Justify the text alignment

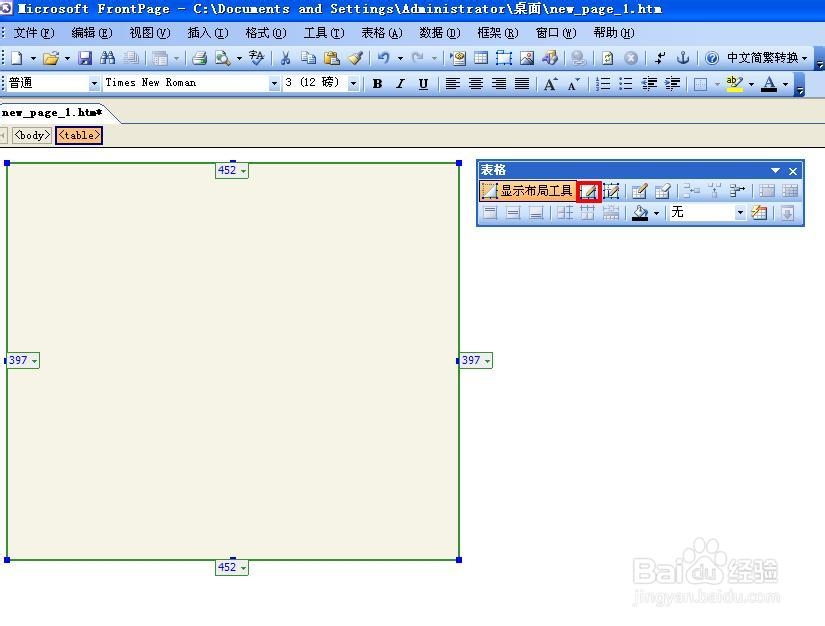(521, 84)
